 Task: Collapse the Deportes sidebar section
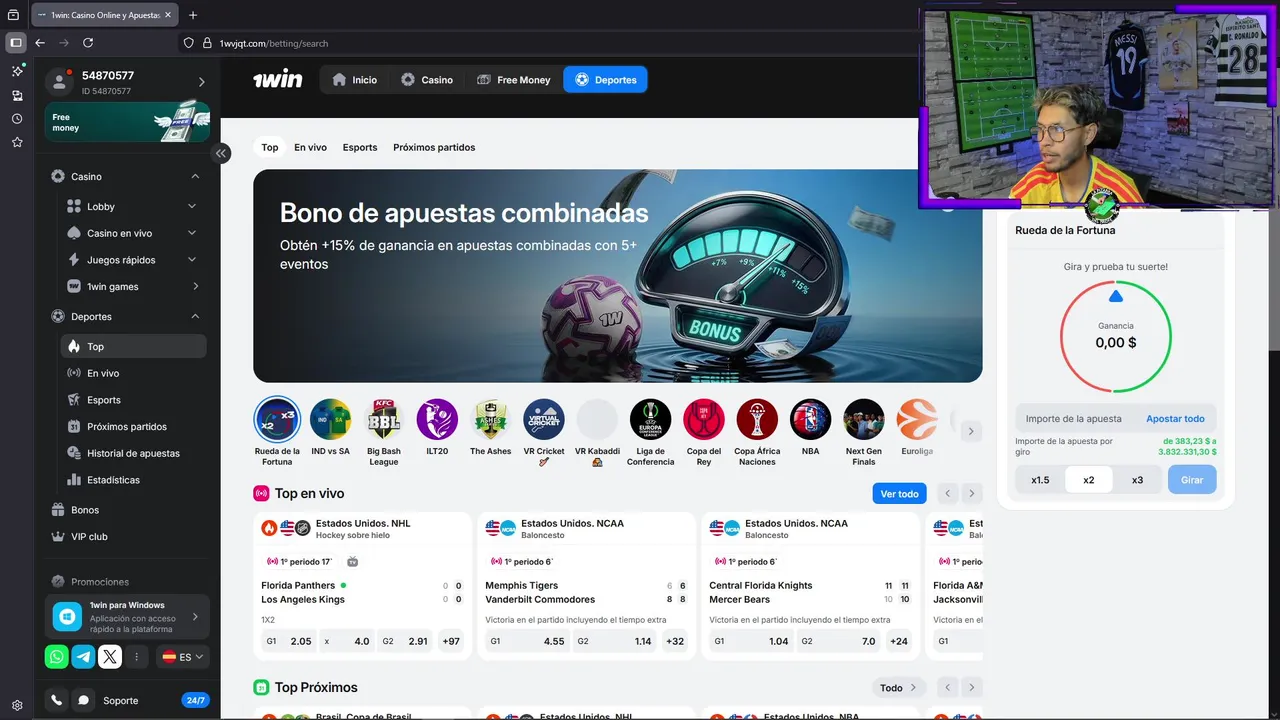pos(195,316)
